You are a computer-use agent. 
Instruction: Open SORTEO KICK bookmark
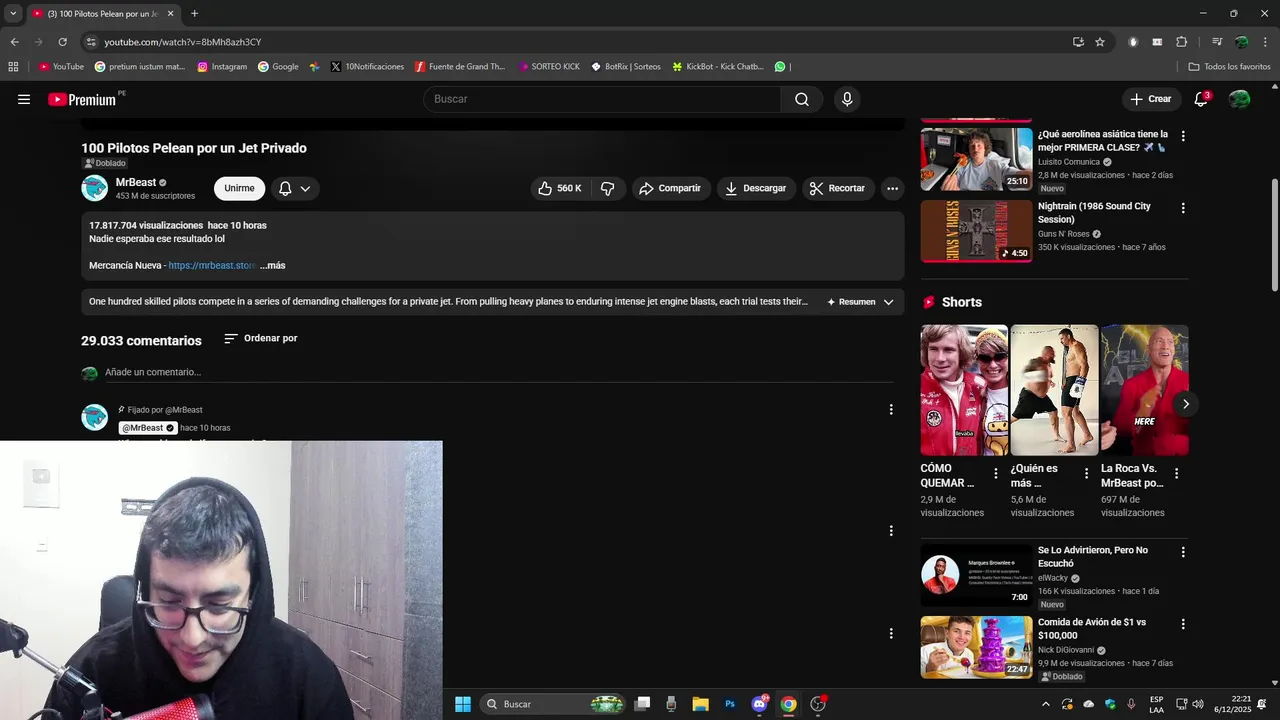pyautogui.click(x=549, y=67)
